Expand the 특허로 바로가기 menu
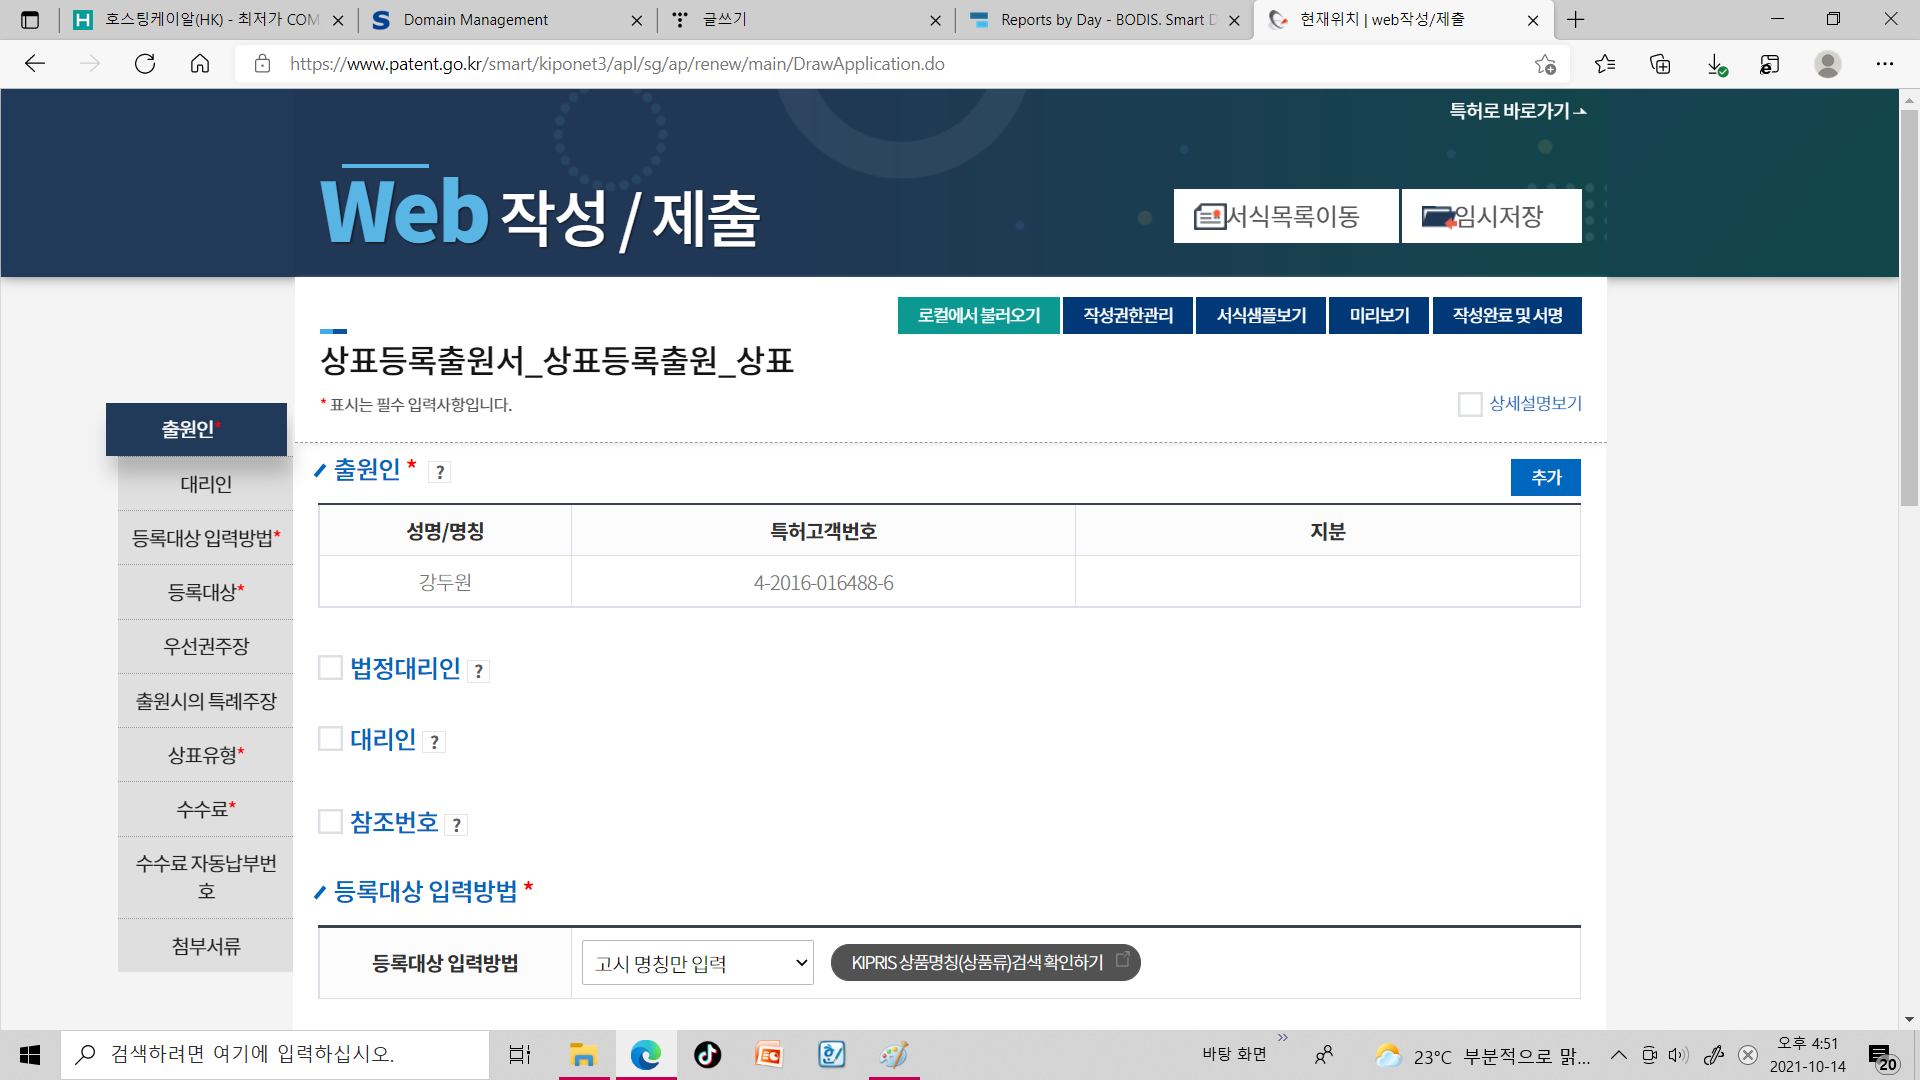This screenshot has width=1920, height=1080. tap(1517, 111)
